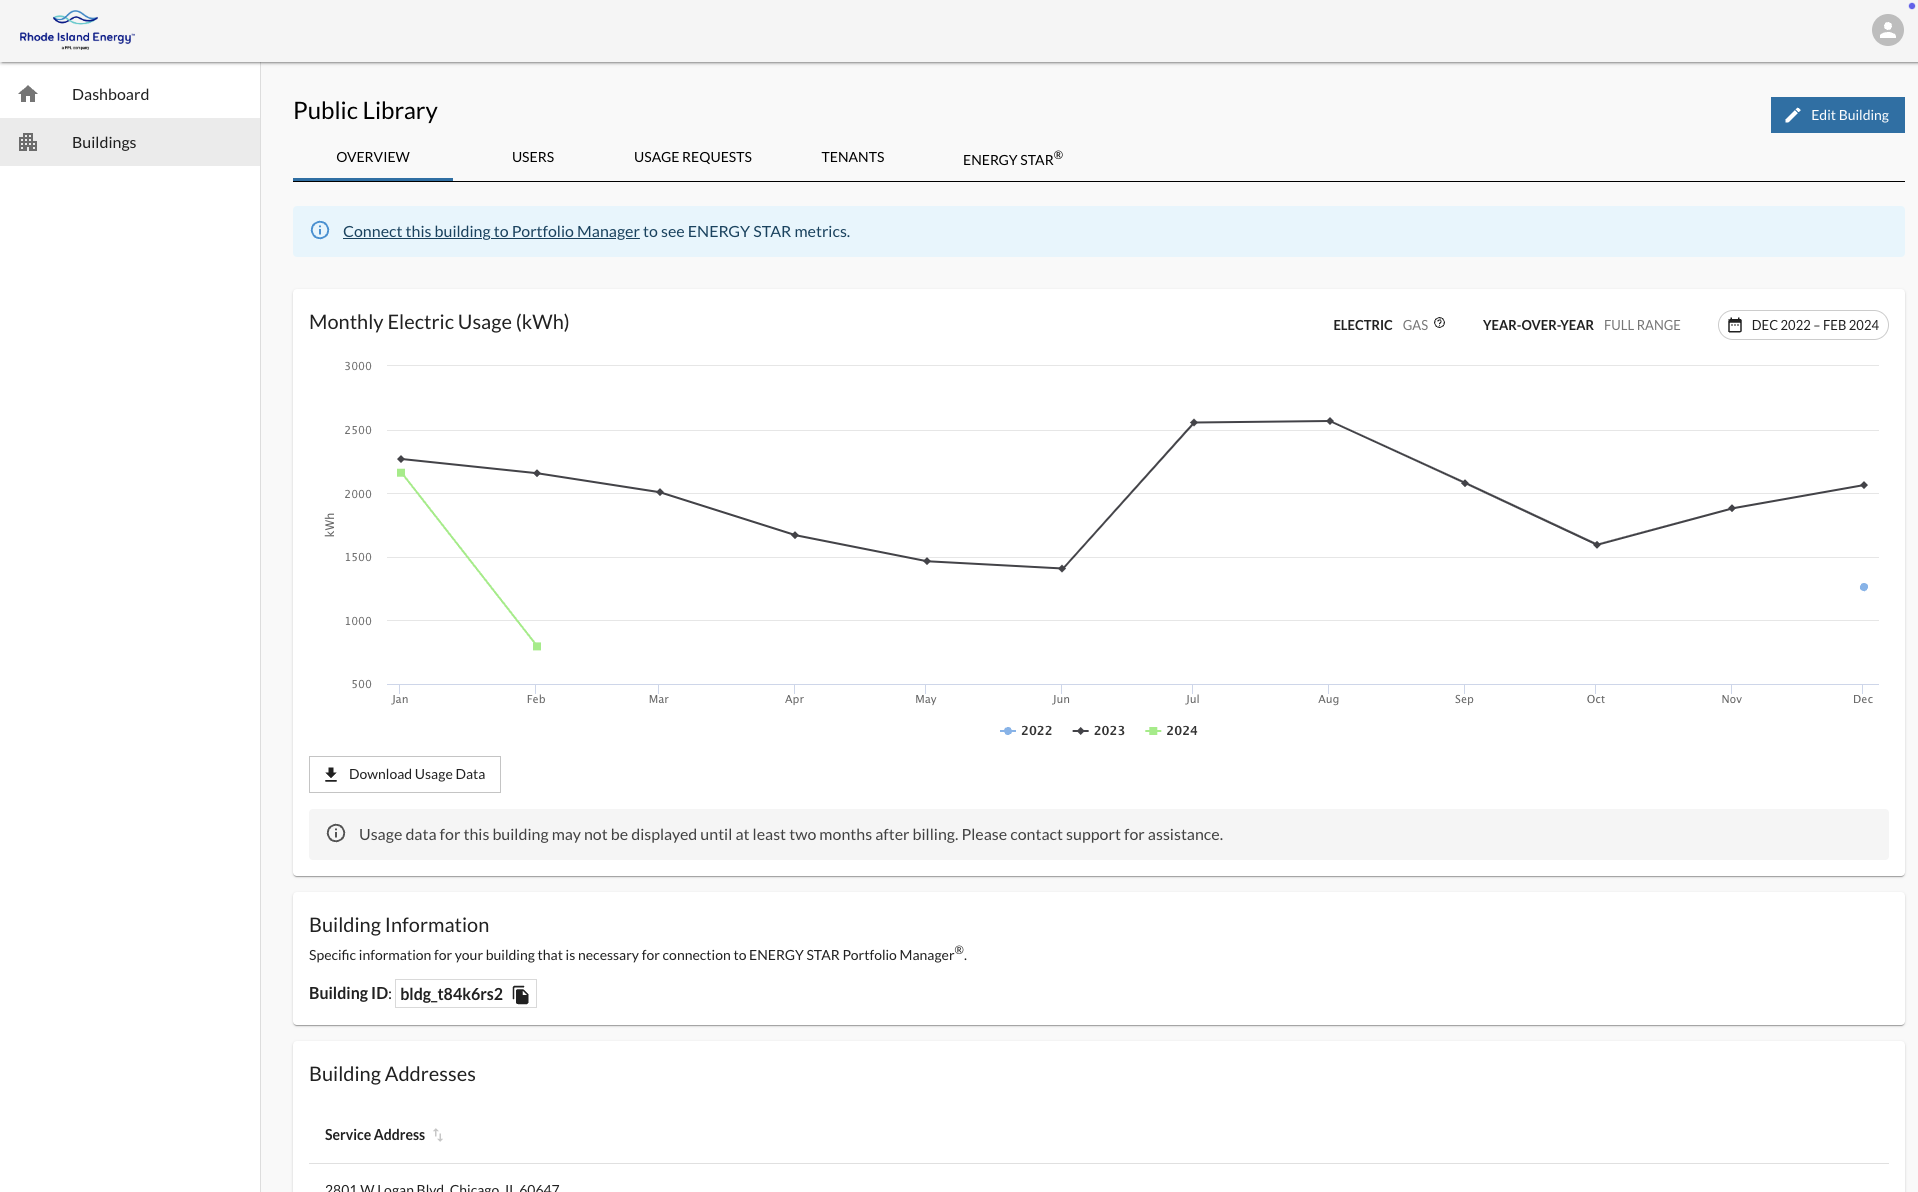The width and height of the screenshot is (1918, 1192).
Task: Click the gas help question mark icon
Action: [x=1439, y=323]
